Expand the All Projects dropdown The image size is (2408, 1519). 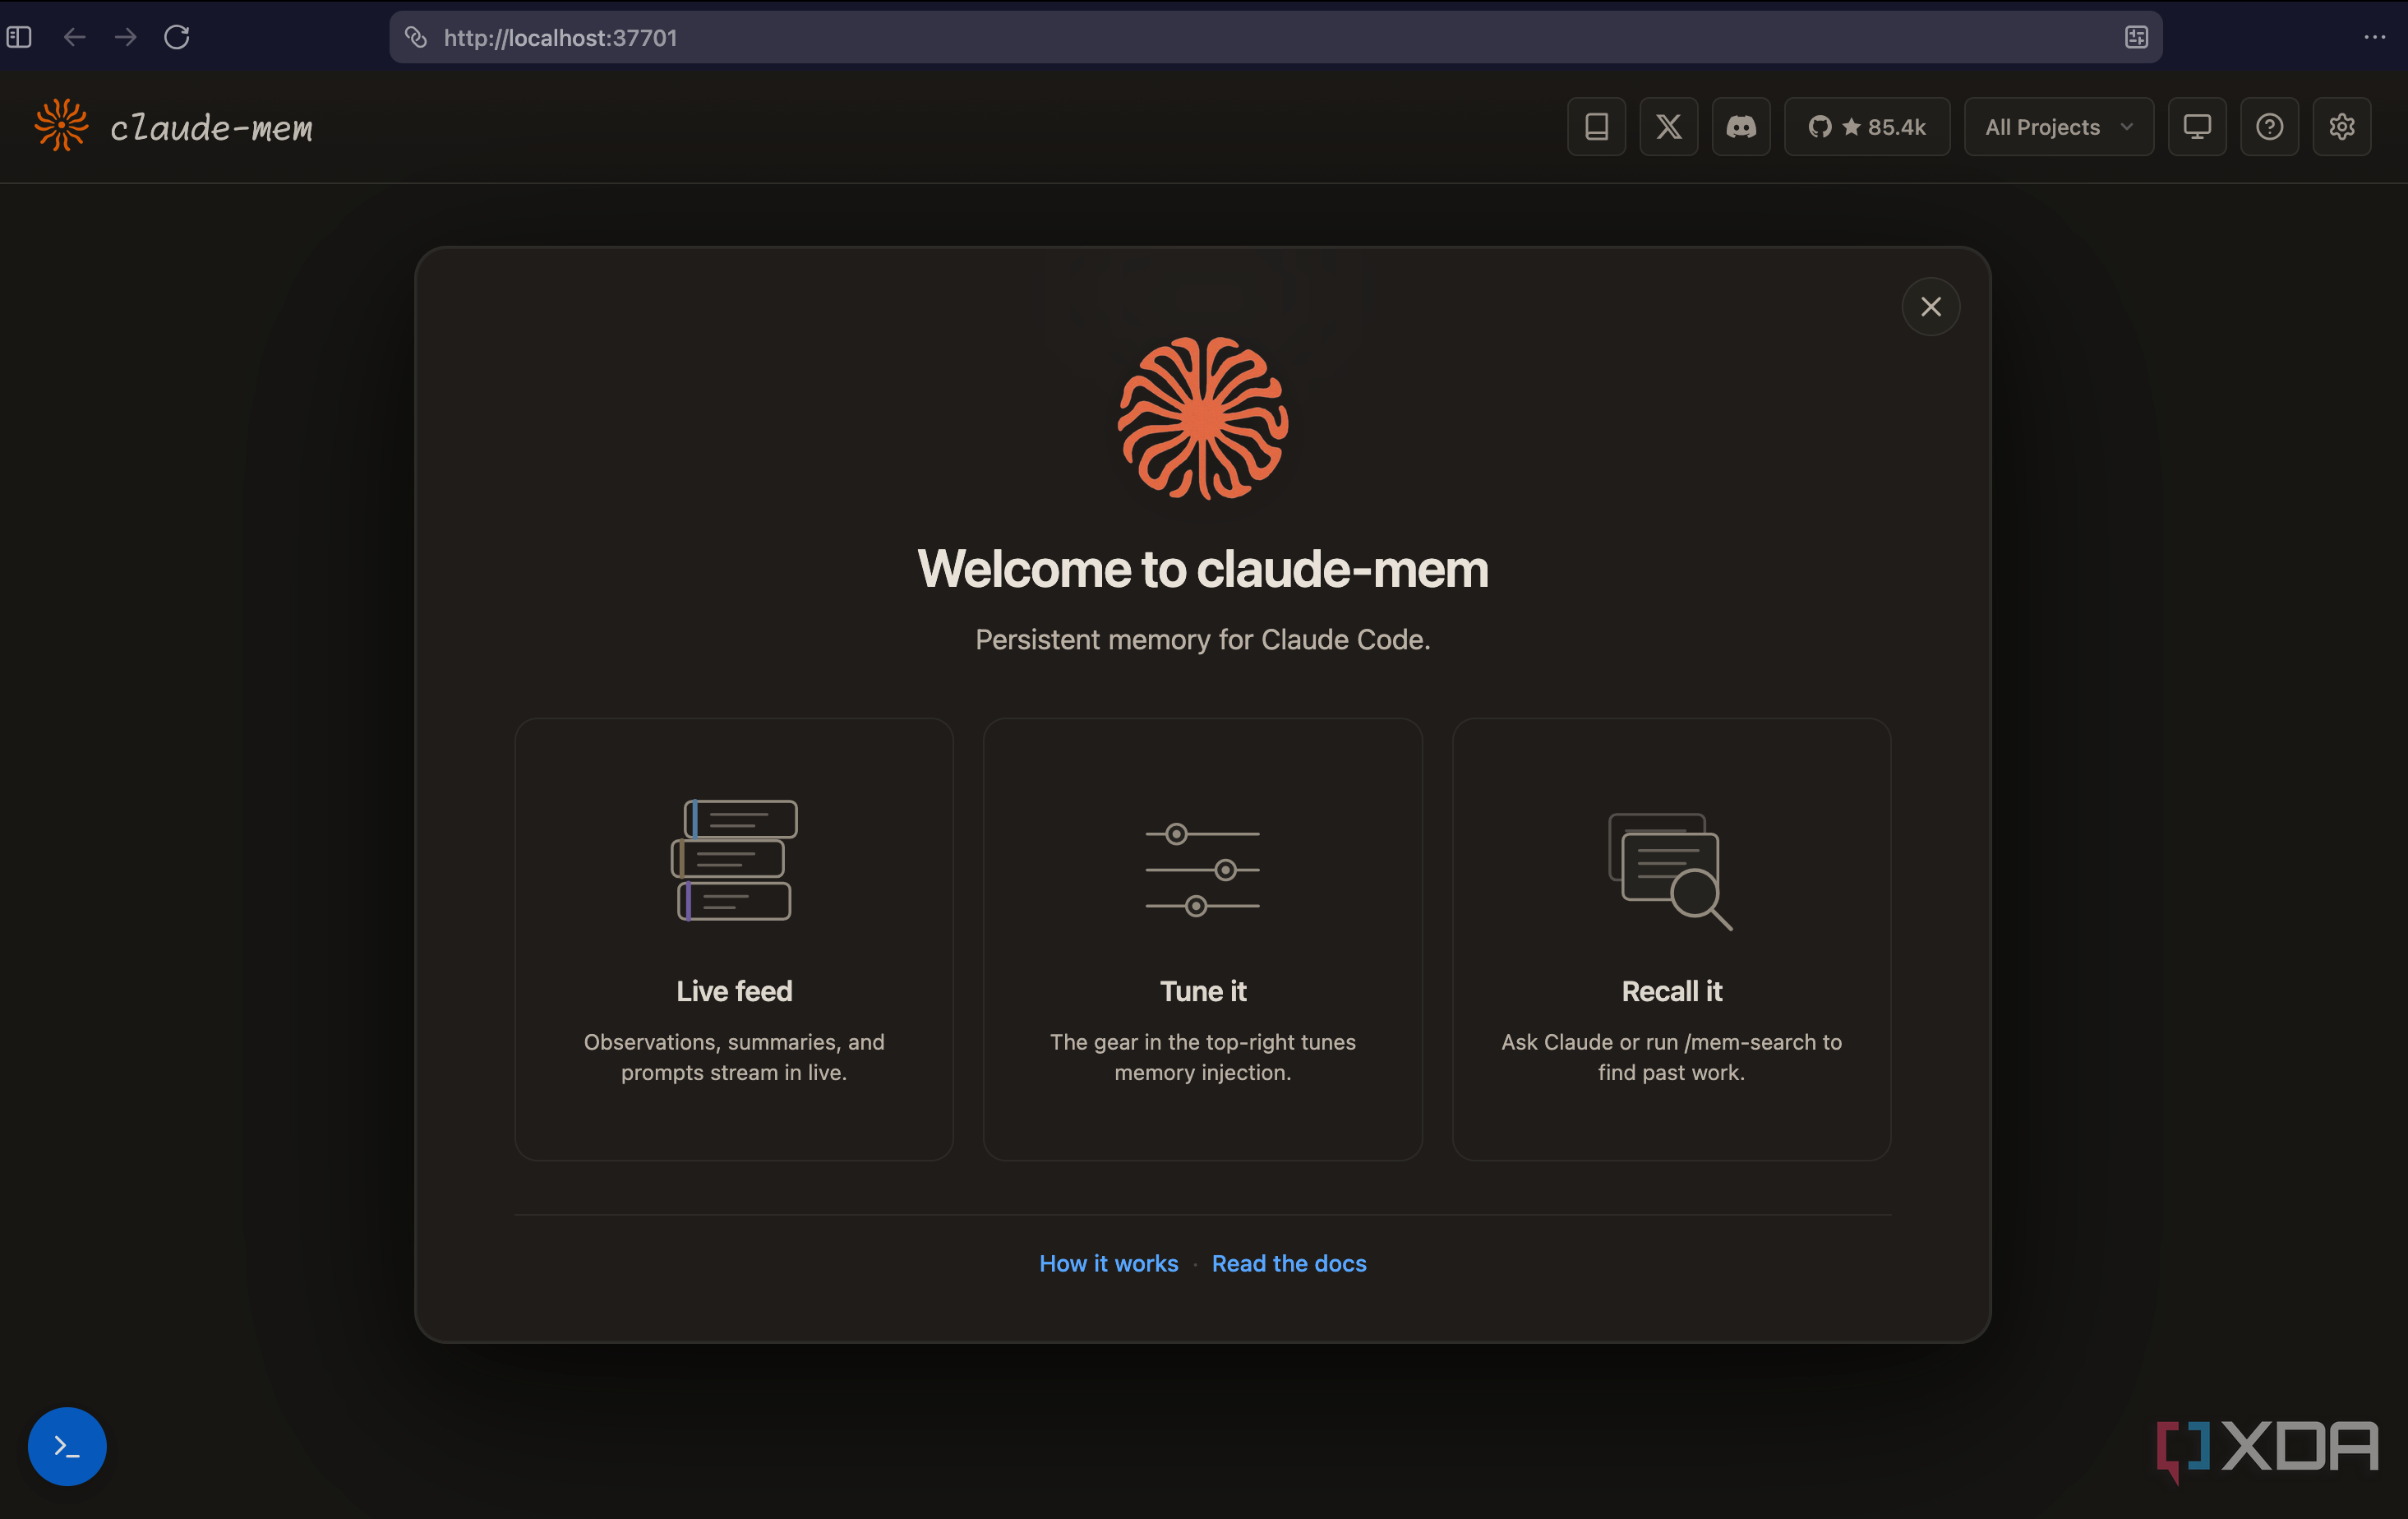[2058, 127]
